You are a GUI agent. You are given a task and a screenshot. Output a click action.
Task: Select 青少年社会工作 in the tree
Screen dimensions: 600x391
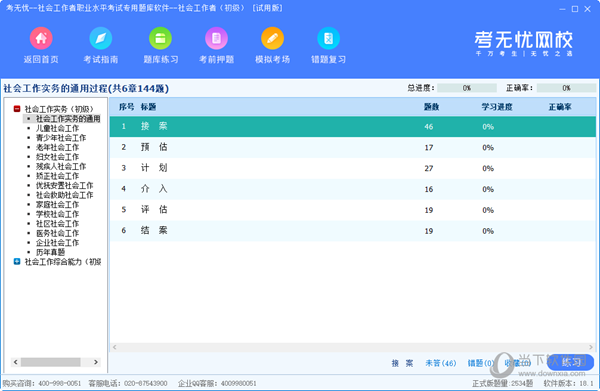[61, 138]
